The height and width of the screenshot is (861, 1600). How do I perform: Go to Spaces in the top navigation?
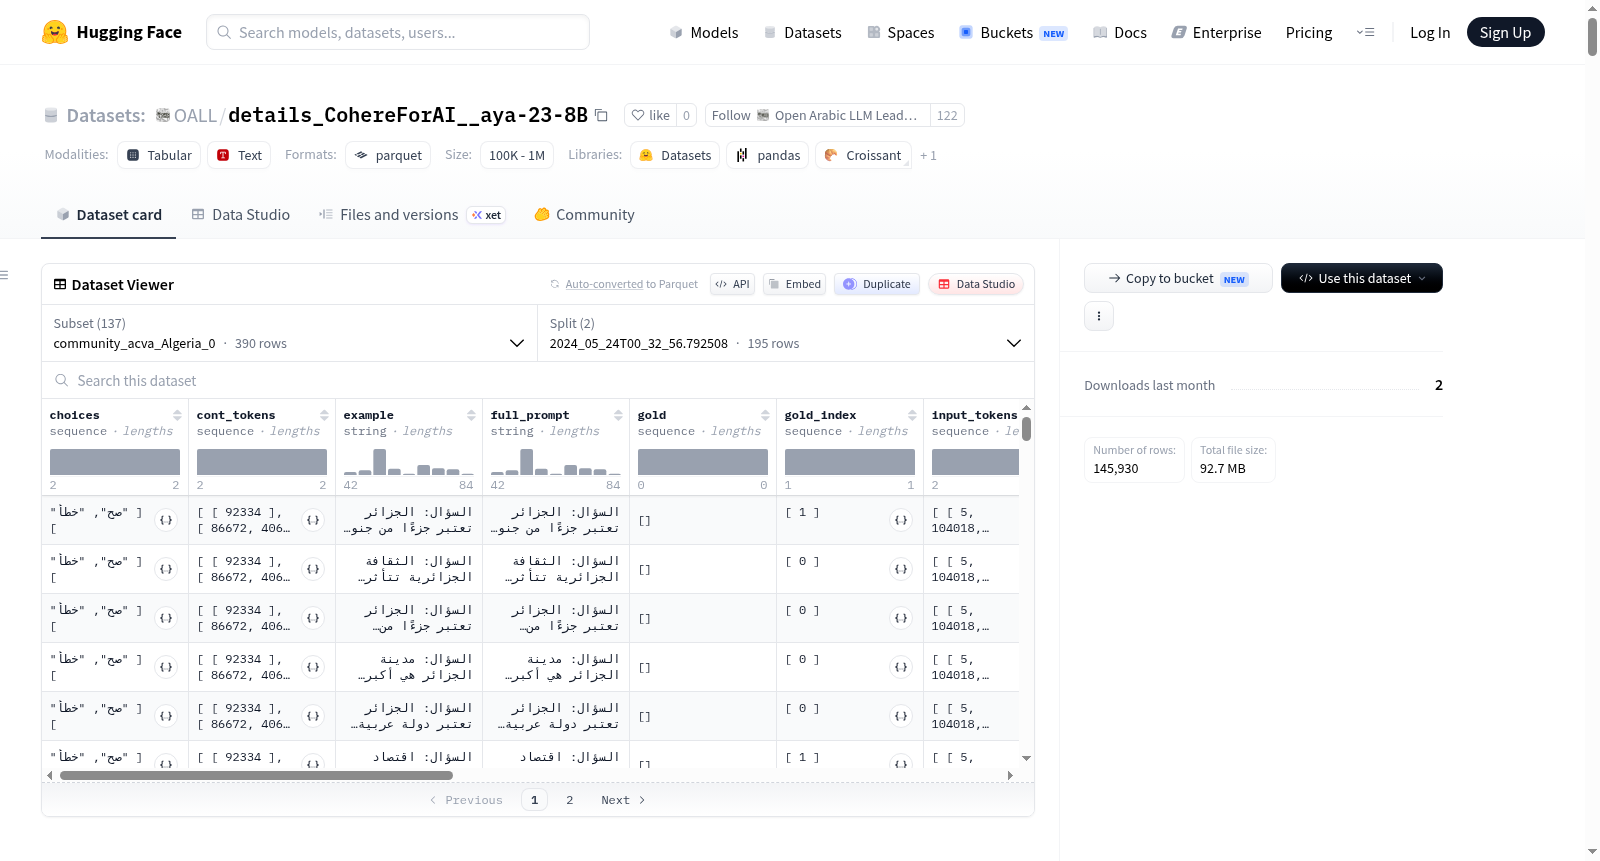(900, 32)
